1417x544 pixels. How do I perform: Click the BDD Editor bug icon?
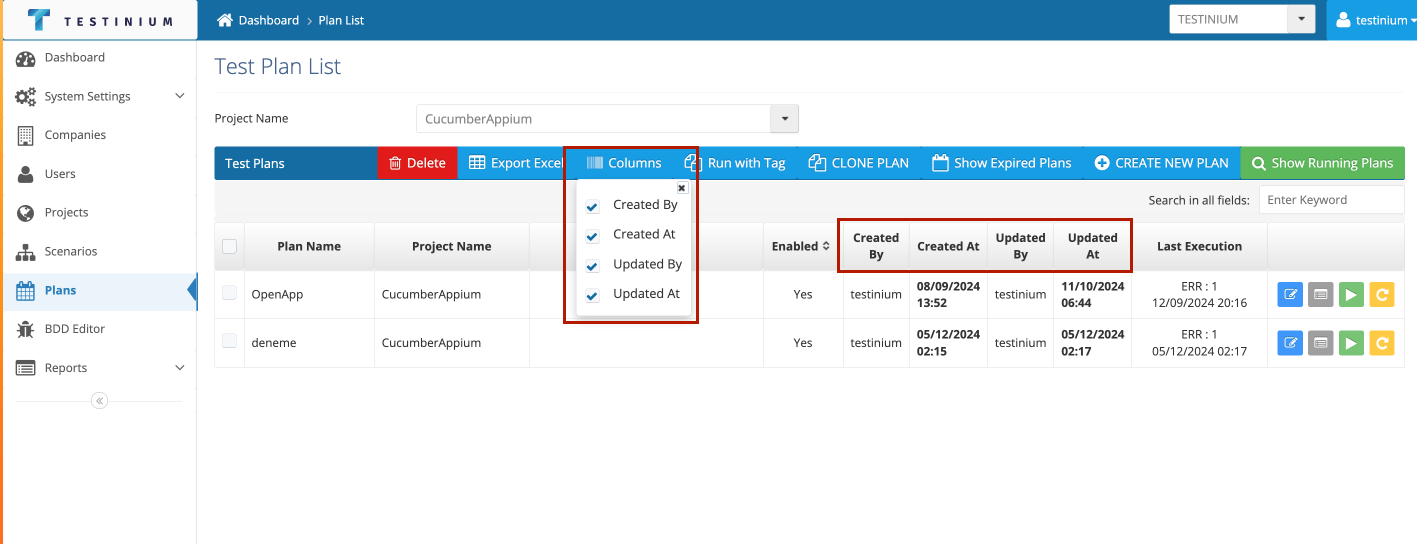26,329
